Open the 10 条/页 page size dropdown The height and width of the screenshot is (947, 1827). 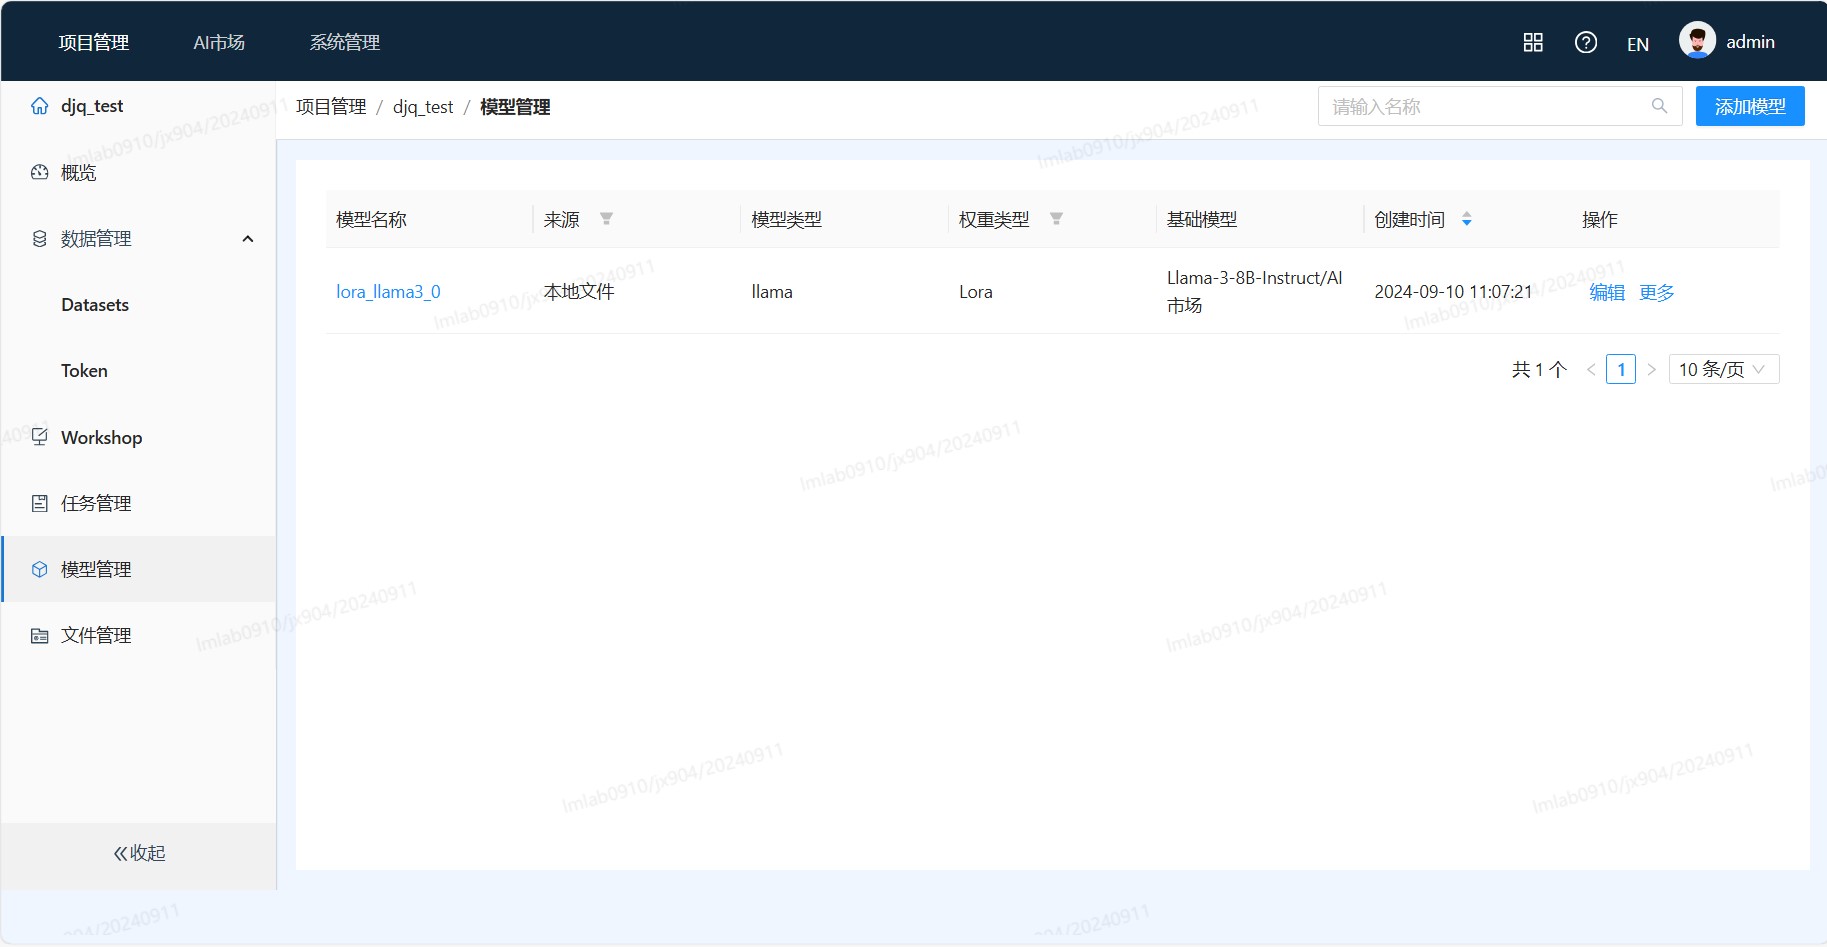(1723, 369)
